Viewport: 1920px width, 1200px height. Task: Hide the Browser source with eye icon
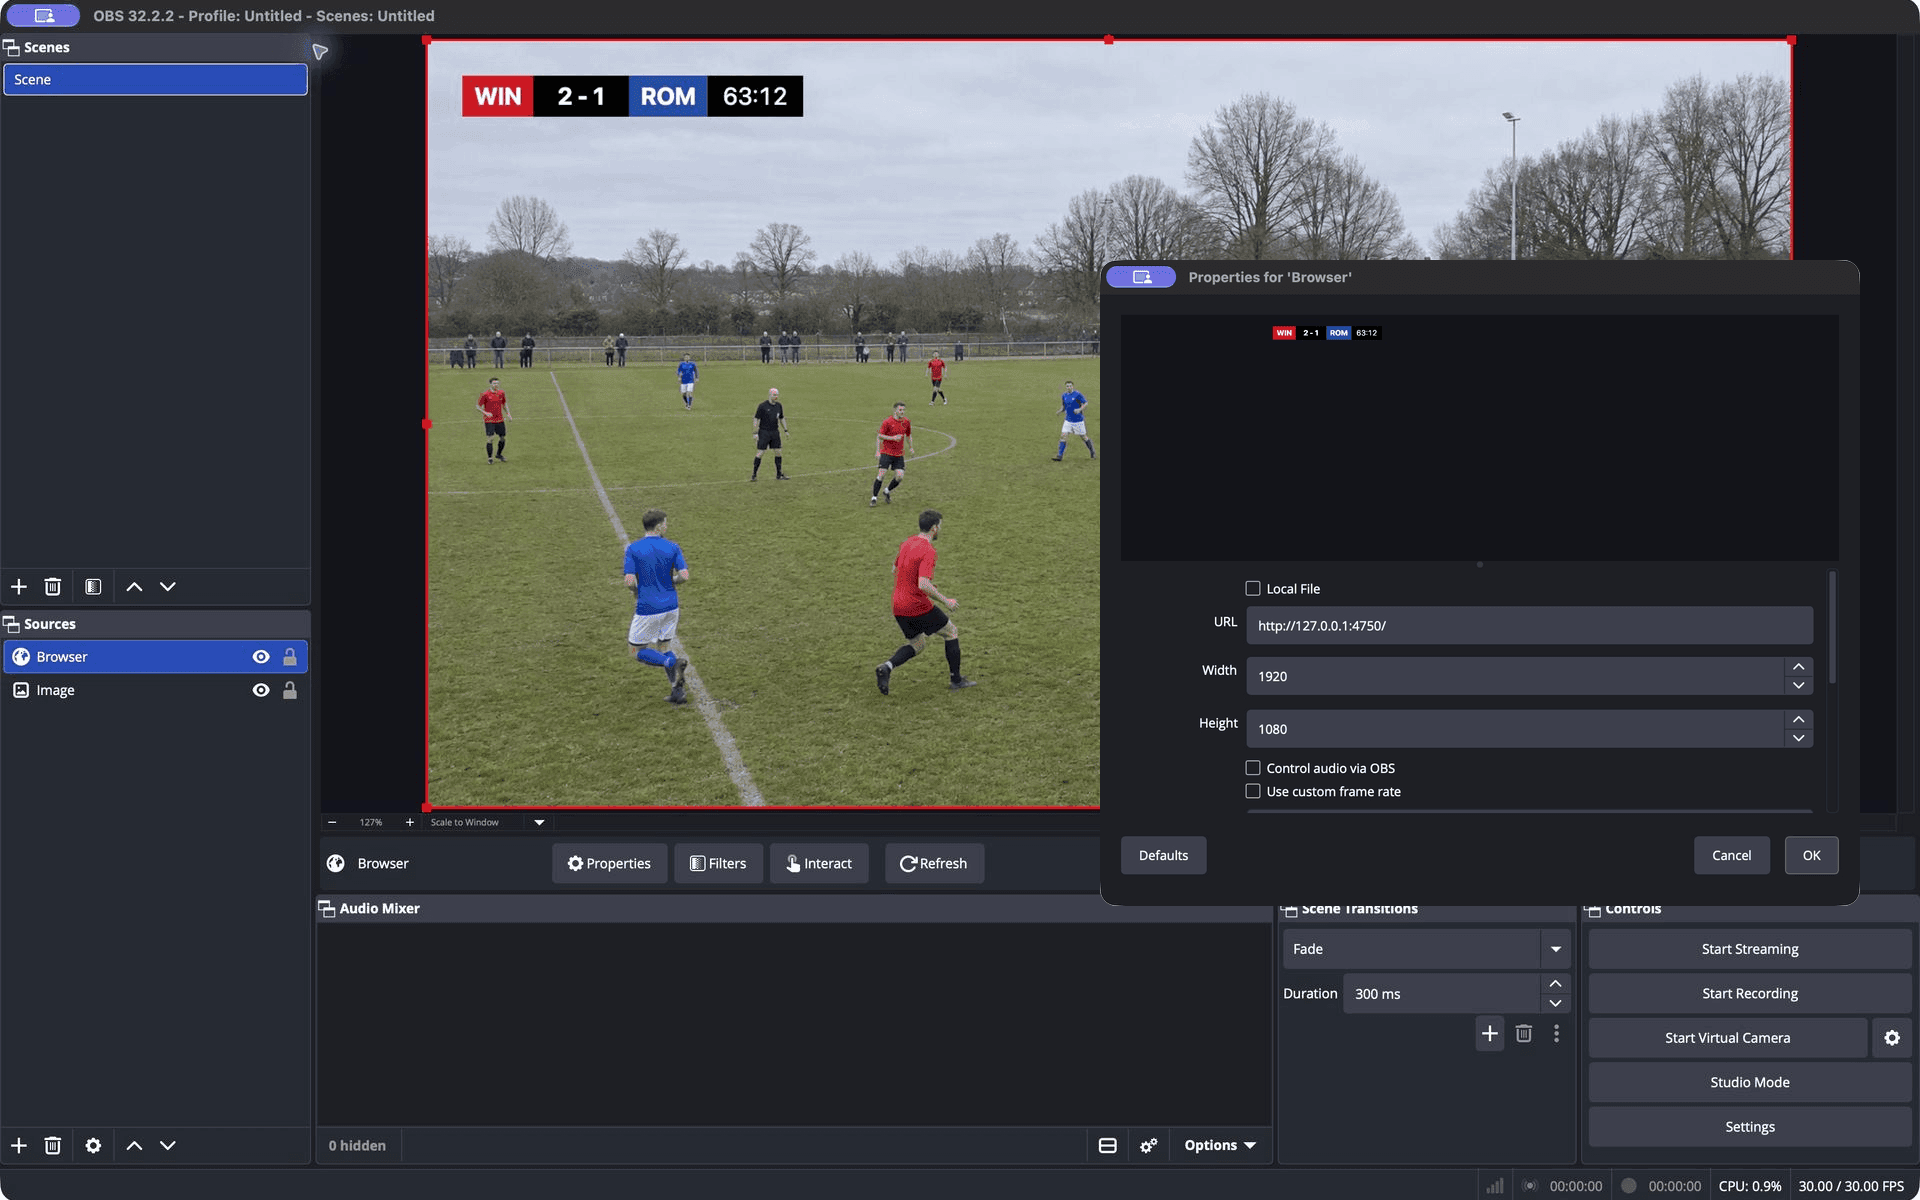tap(261, 657)
